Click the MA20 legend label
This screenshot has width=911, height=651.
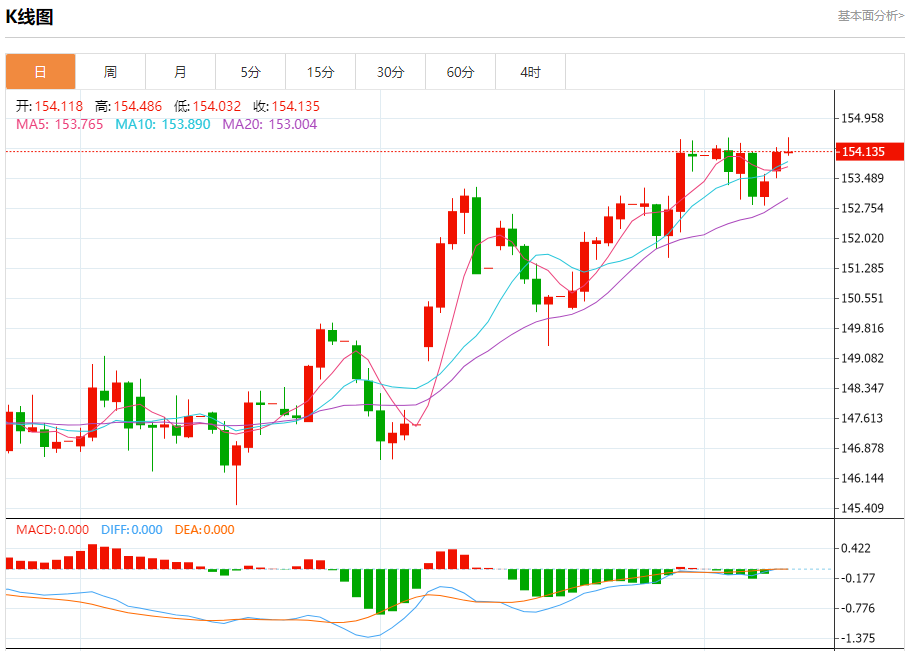[269, 124]
